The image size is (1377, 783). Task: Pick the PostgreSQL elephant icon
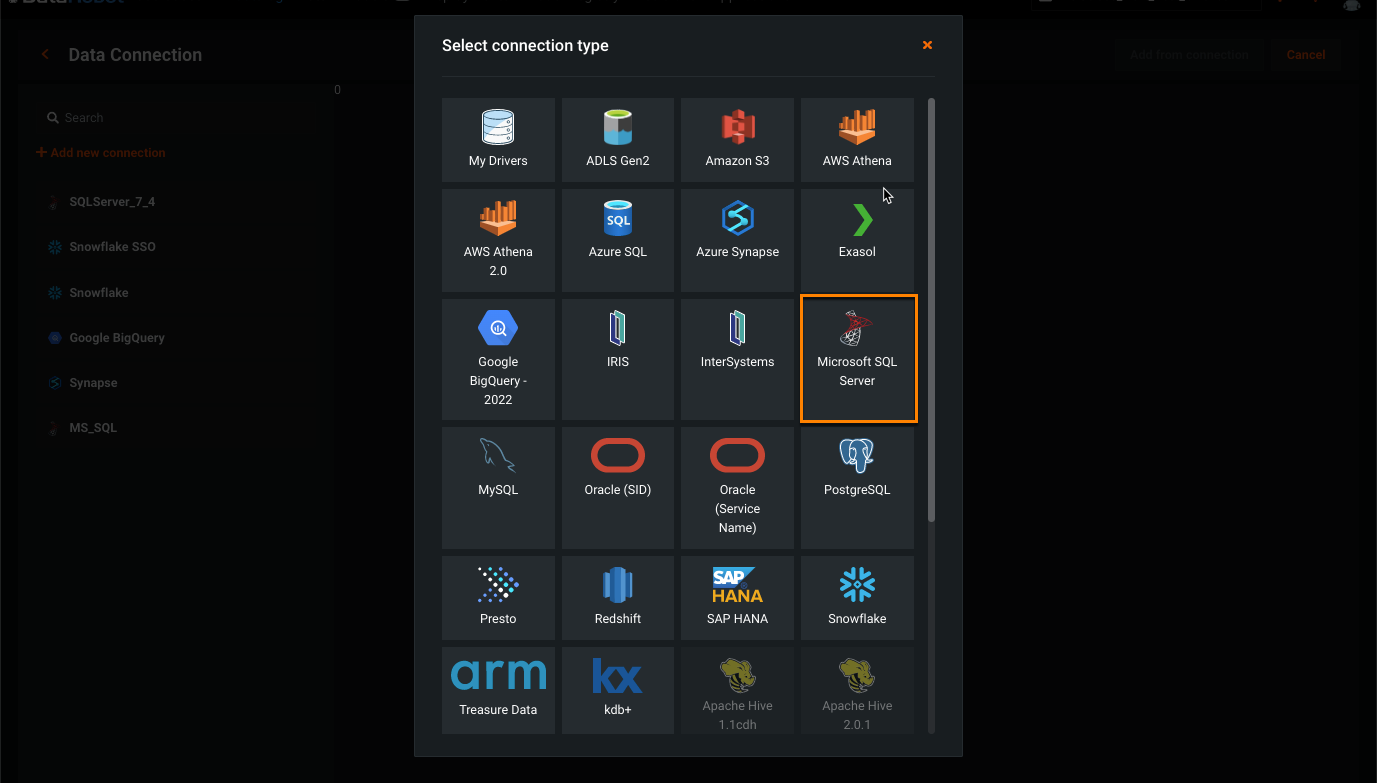click(857, 456)
